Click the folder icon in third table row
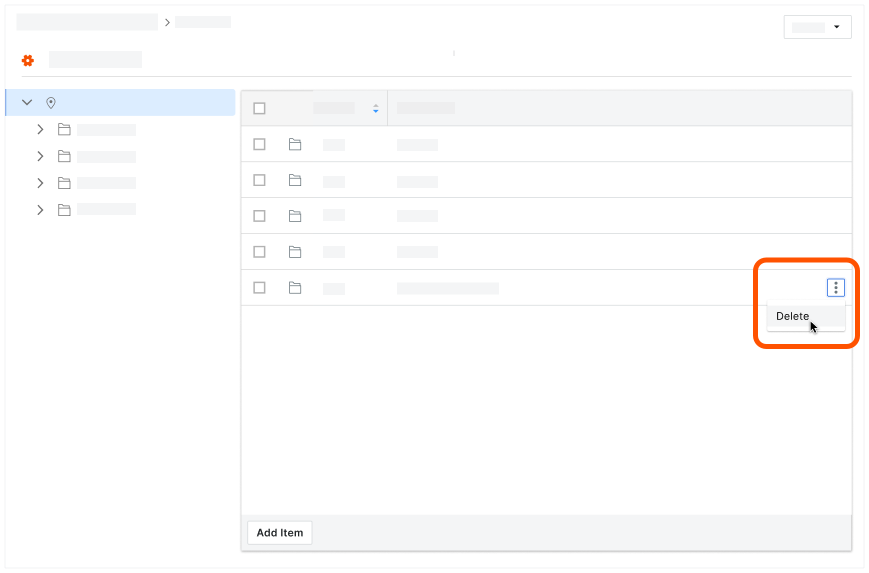869x573 pixels. pos(295,216)
